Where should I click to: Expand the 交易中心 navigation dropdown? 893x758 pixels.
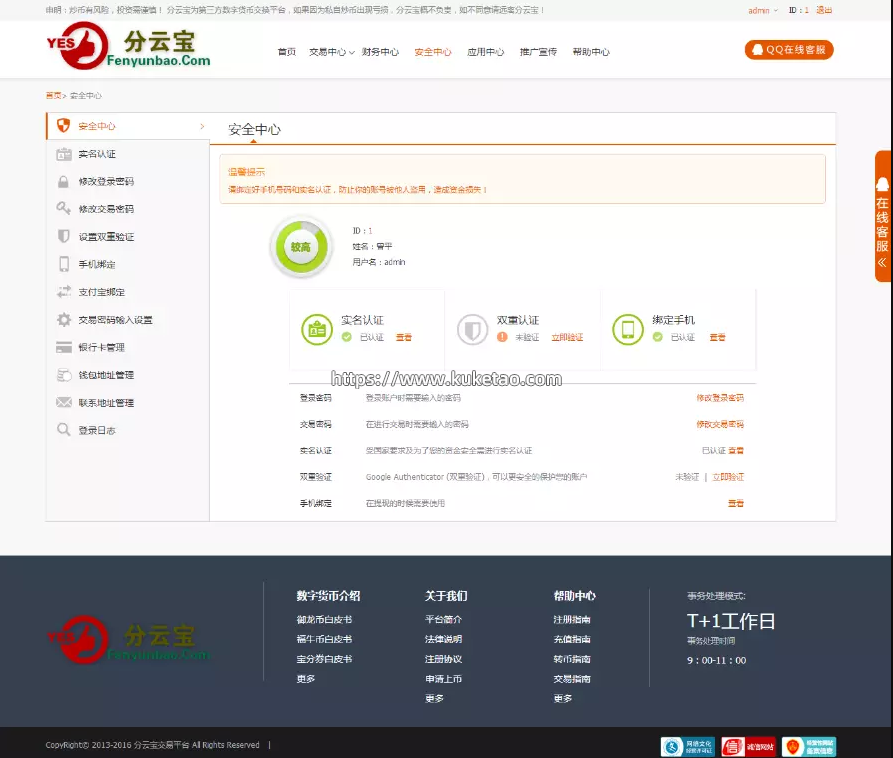[331, 52]
